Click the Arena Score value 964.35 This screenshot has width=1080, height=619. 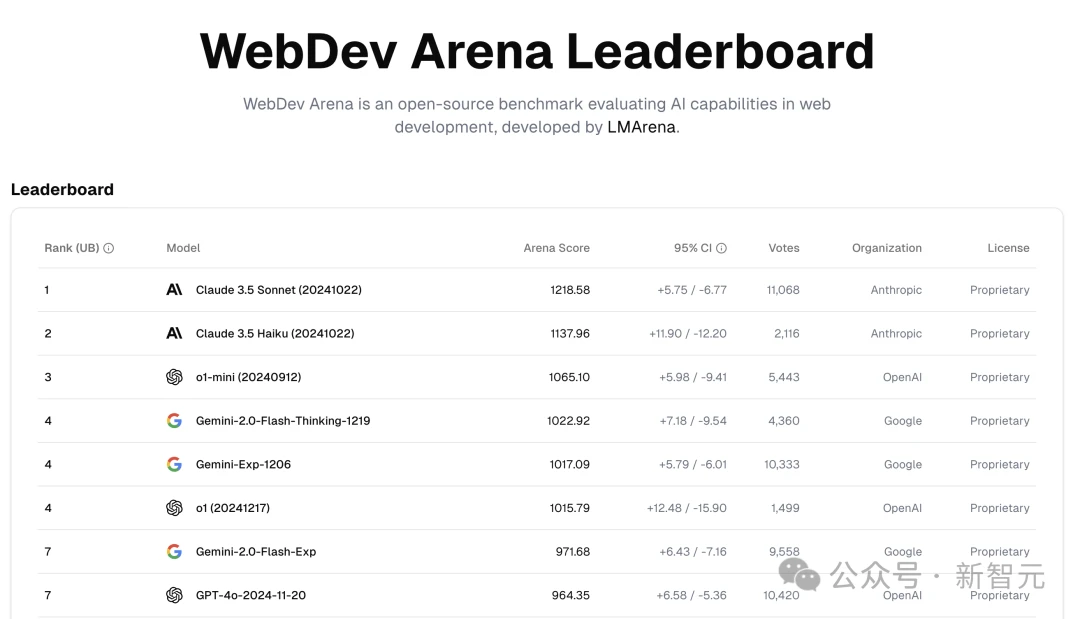point(571,595)
